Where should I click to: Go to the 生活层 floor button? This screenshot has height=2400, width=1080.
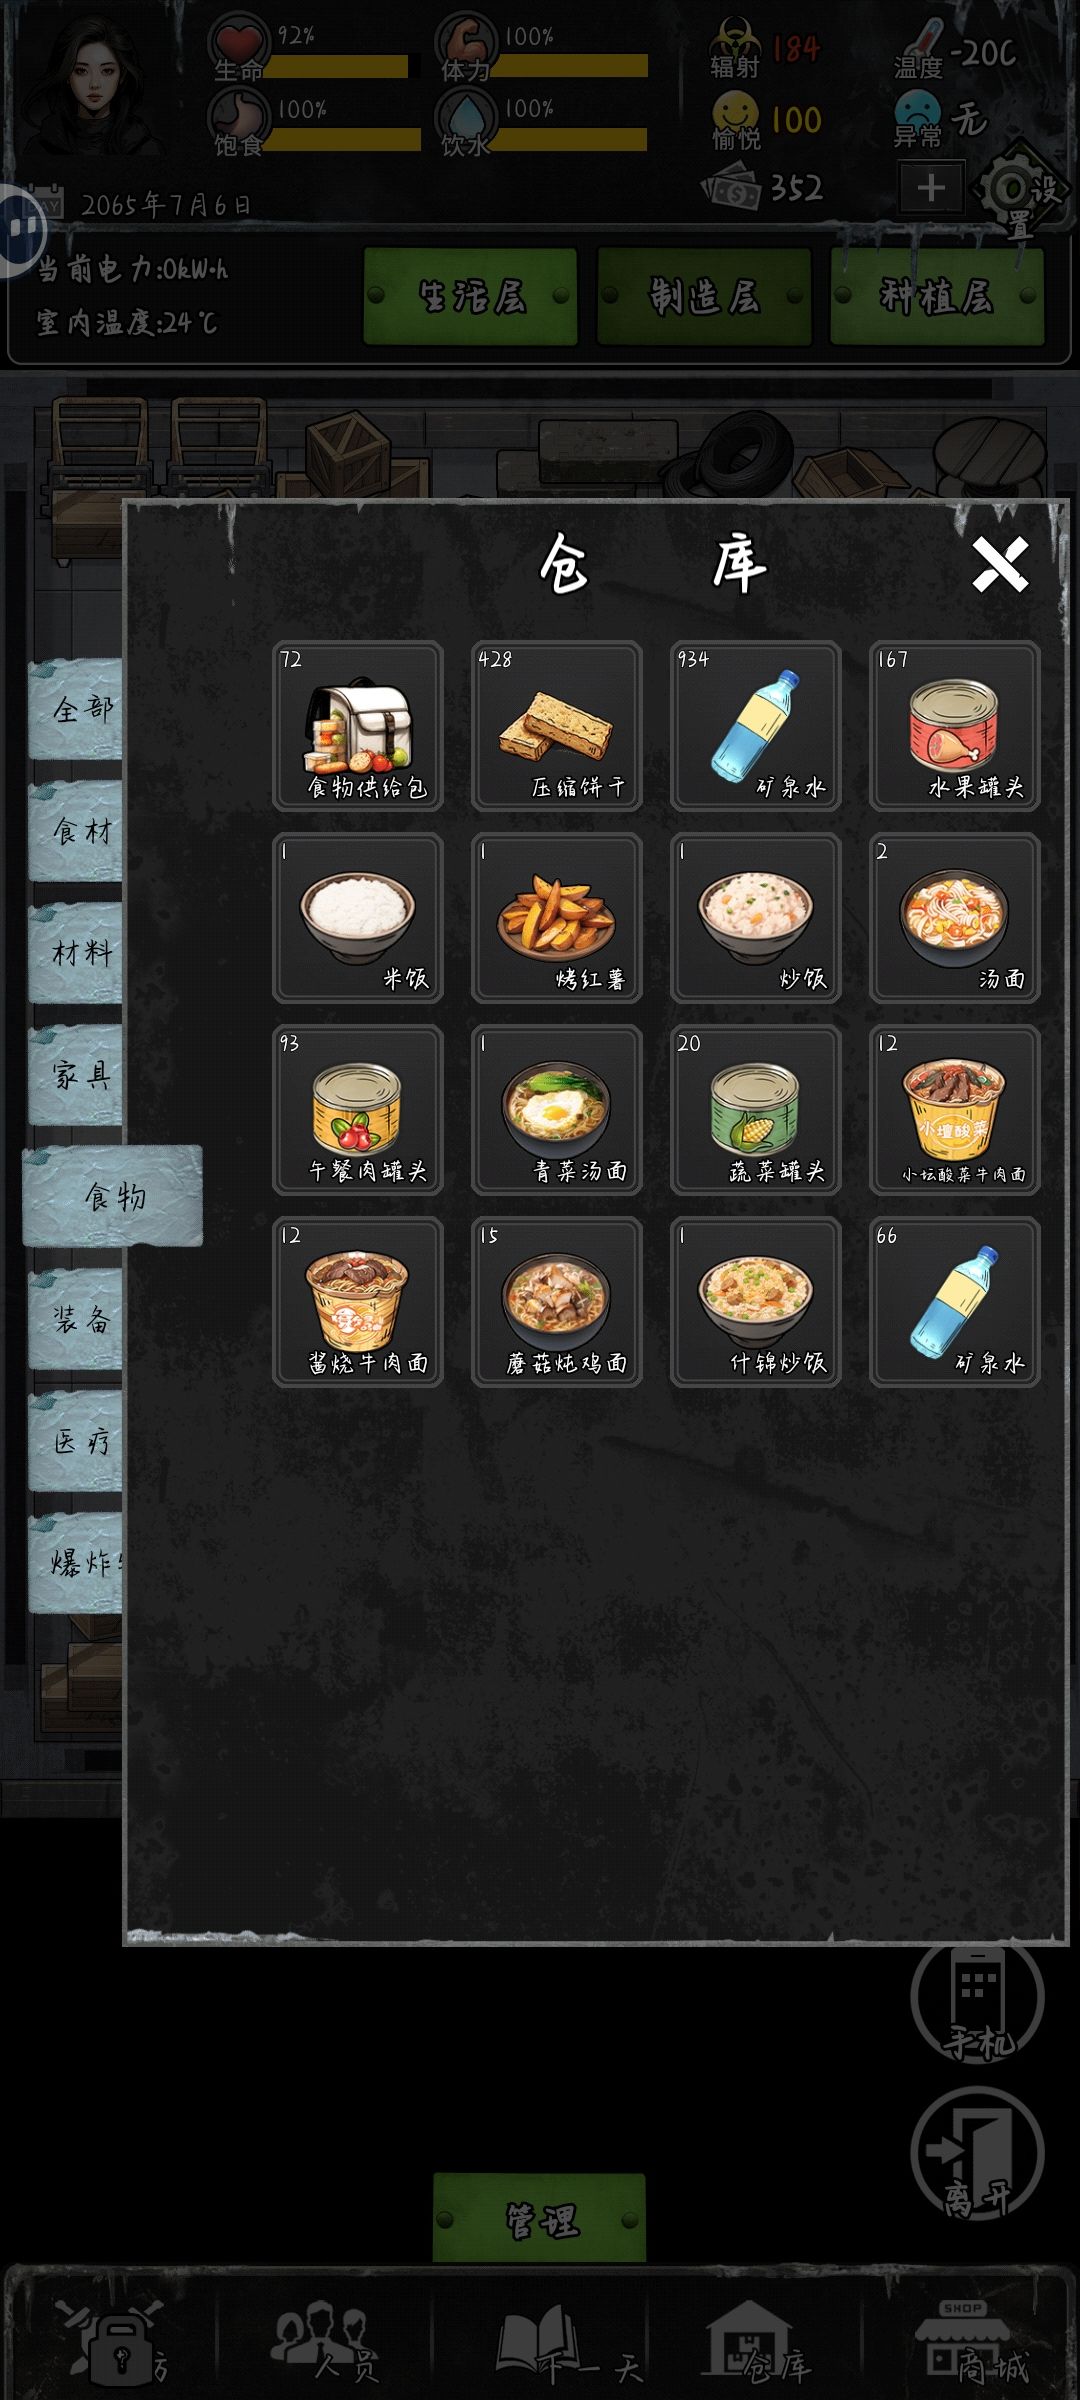tap(471, 296)
